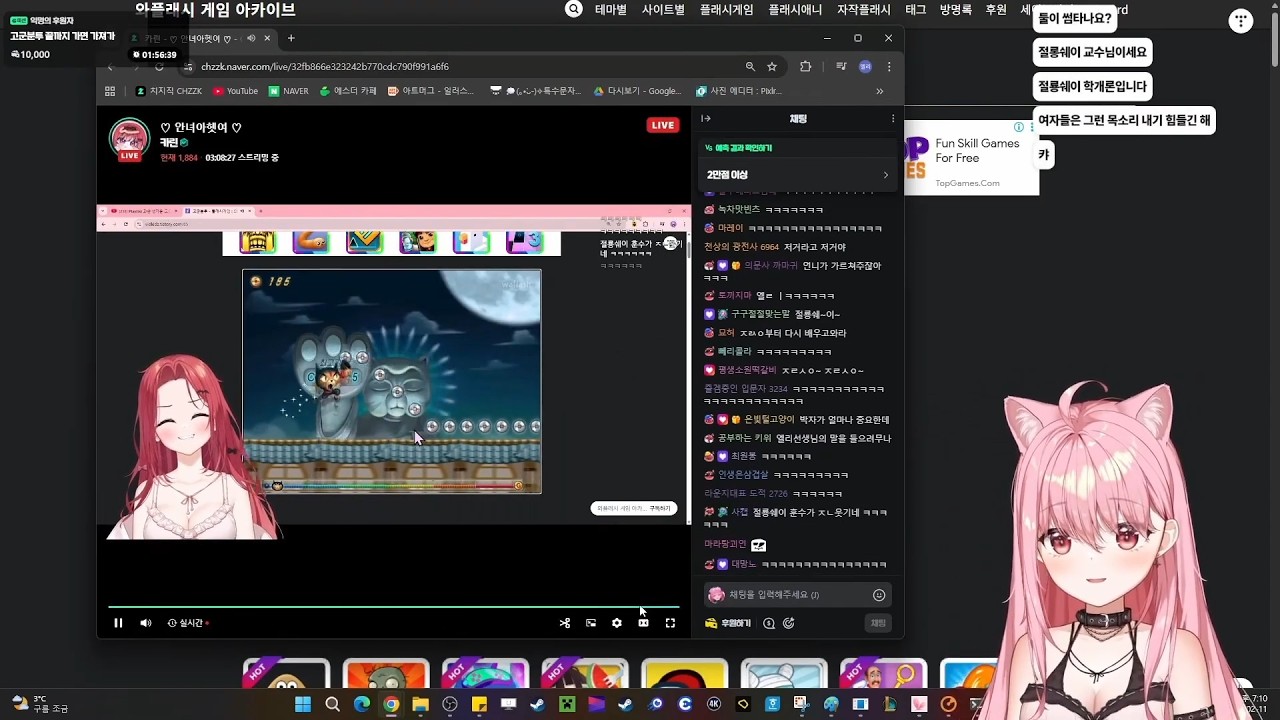Click the chat send 채팅 button
The height and width of the screenshot is (720, 1280).
click(878, 623)
